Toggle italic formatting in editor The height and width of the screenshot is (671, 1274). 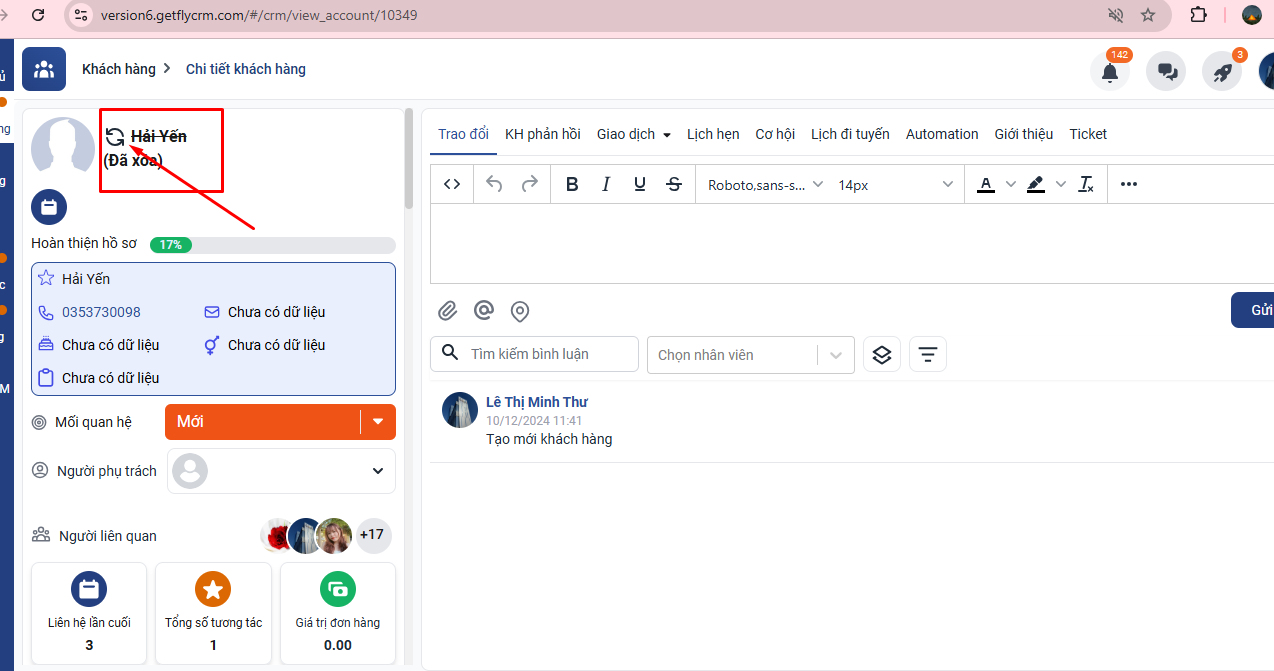pos(606,184)
